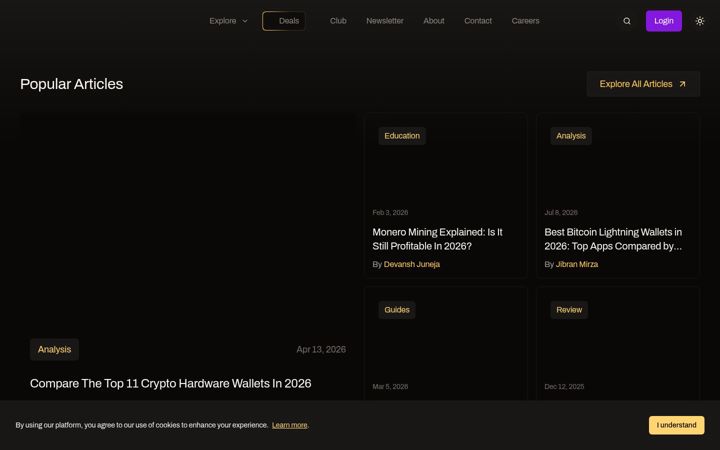Go to the Careers page
Screen dimensions: 720x450
pyautogui.click(x=525, y=21)
